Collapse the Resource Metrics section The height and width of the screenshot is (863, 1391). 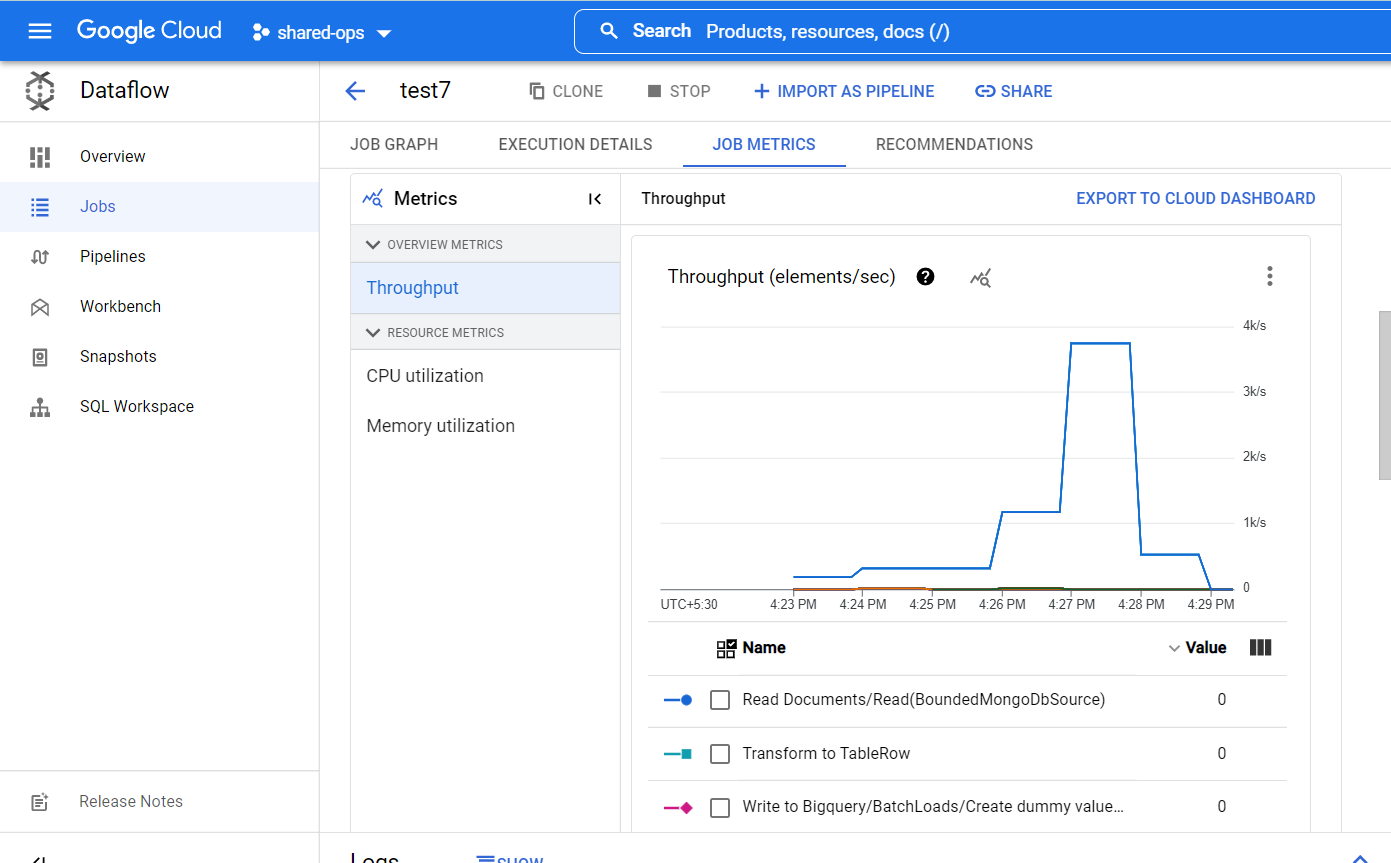pyautogui.click(x=374, y=333)
